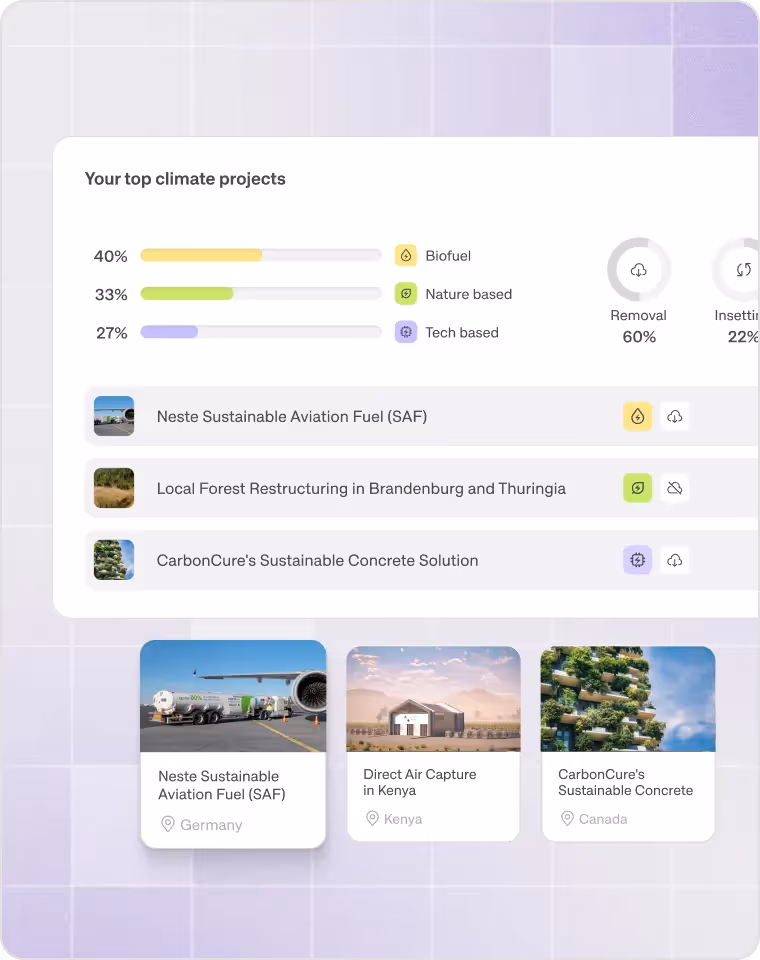The width and height of the screenshot is (760, 960).
Task: Click crossed-out cloud icon in Local Forest row
Action: pos(674,488)
